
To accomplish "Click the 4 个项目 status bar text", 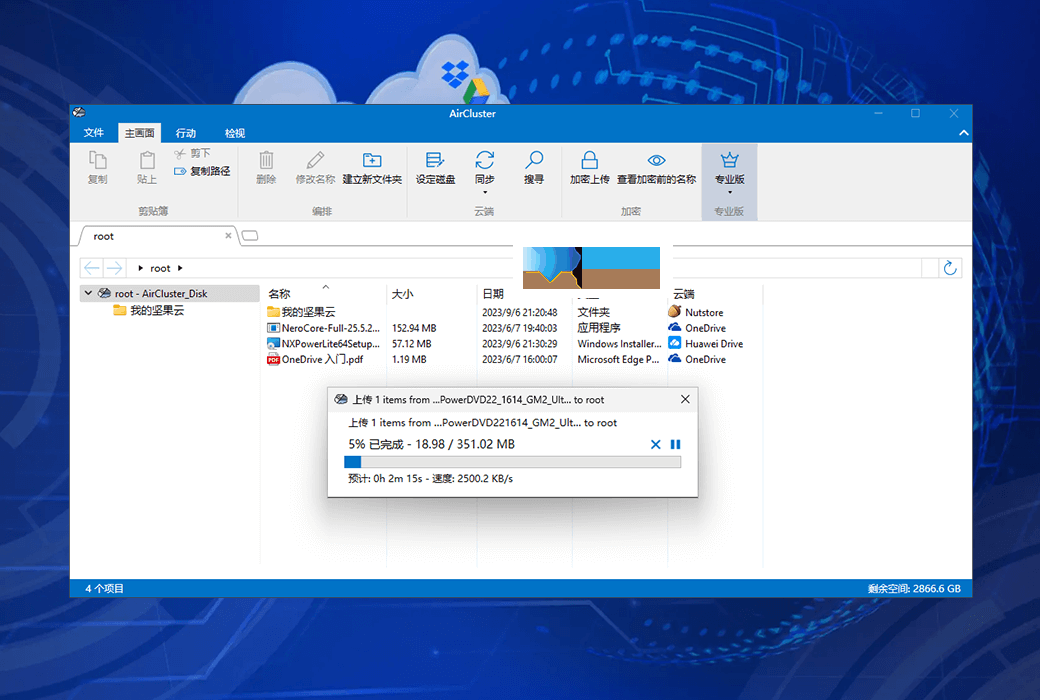I will 104,589.
